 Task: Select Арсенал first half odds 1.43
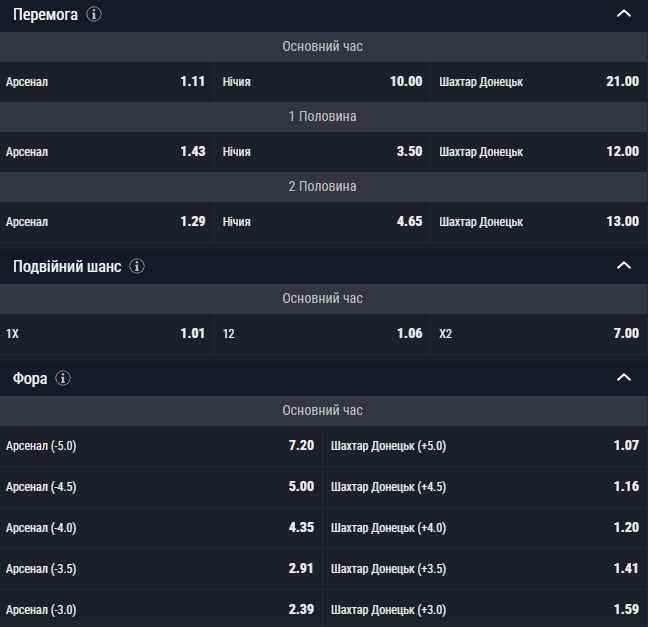(x=106, y=152)
